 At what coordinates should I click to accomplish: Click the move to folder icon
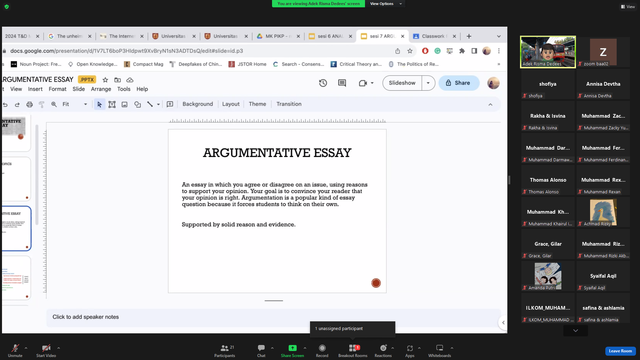pos(118,80)
